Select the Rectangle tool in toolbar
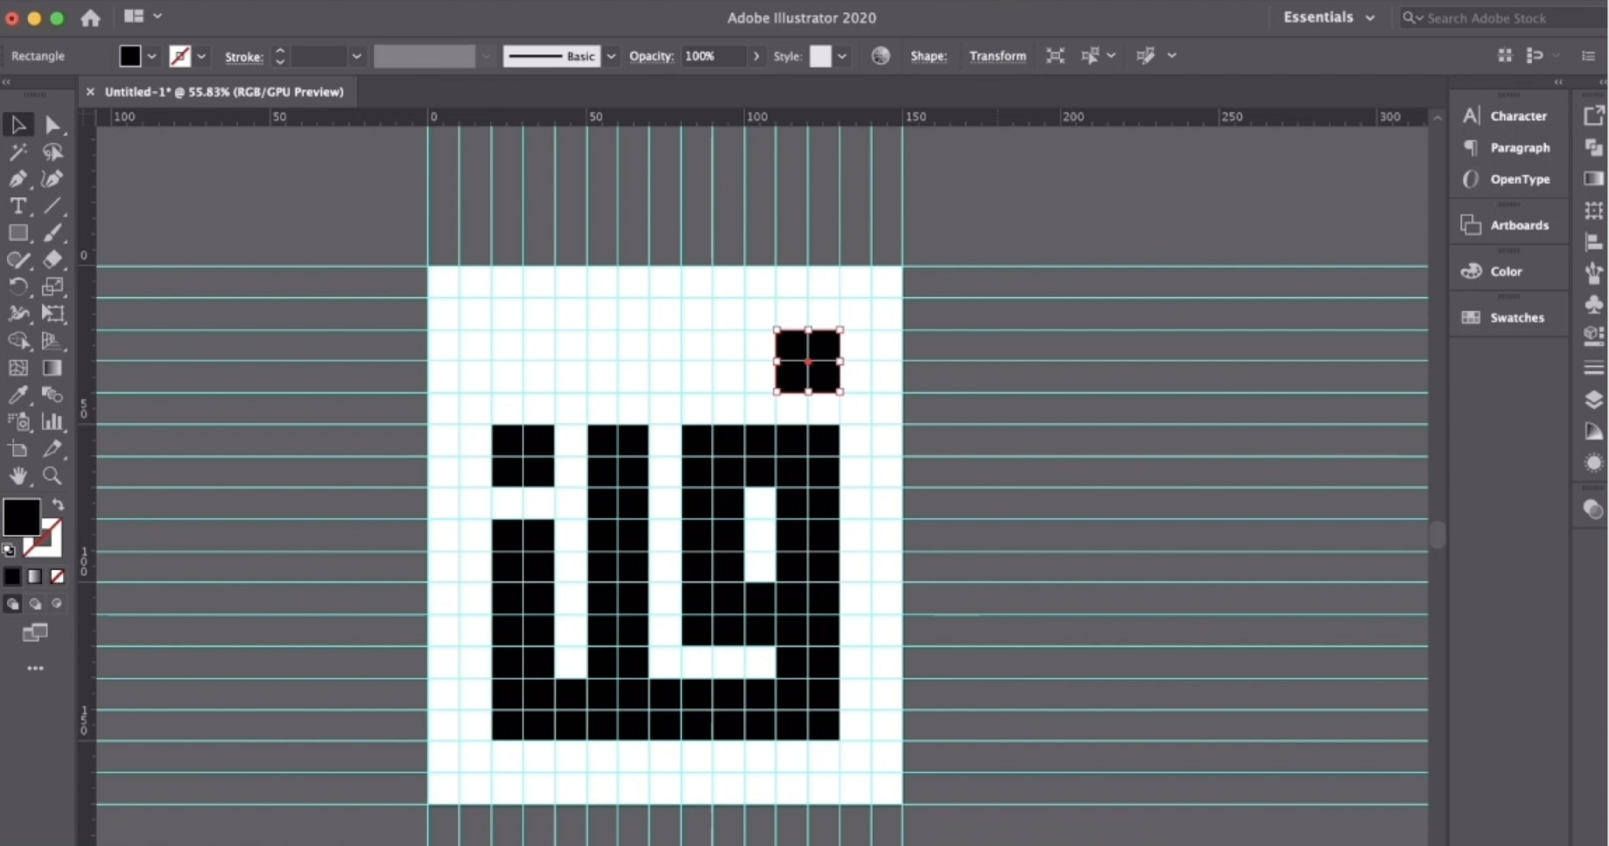This screenshot has width=1609, height=846. coord(18,233)
